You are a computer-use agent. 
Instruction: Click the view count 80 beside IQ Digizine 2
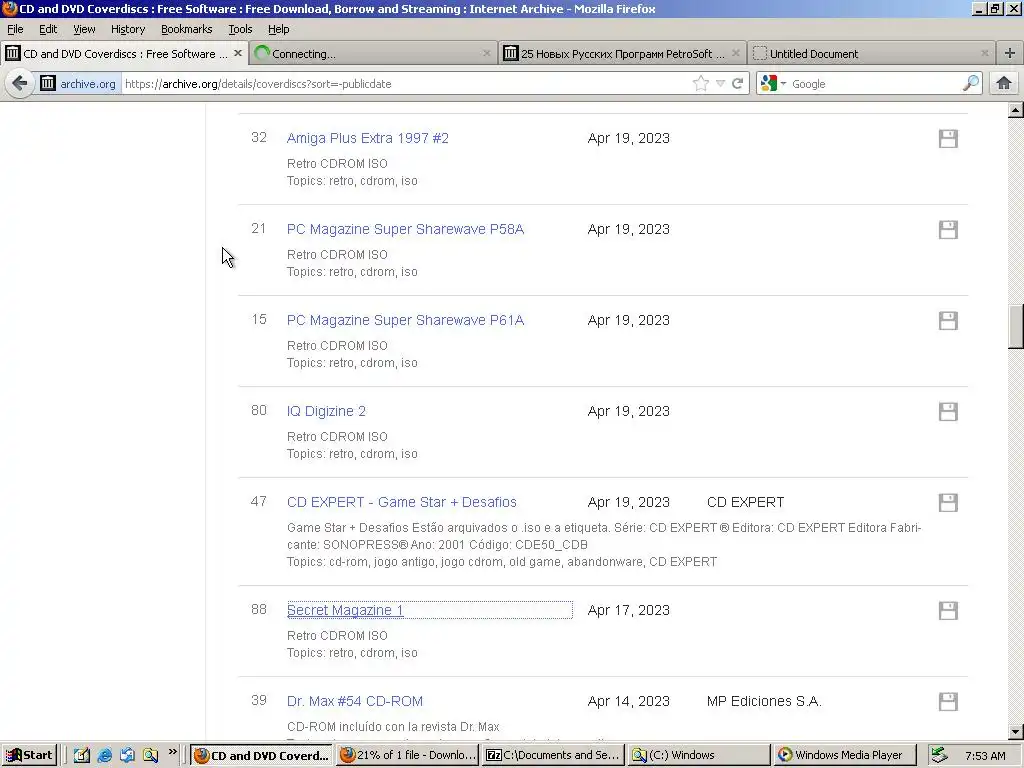click(259, 411)
